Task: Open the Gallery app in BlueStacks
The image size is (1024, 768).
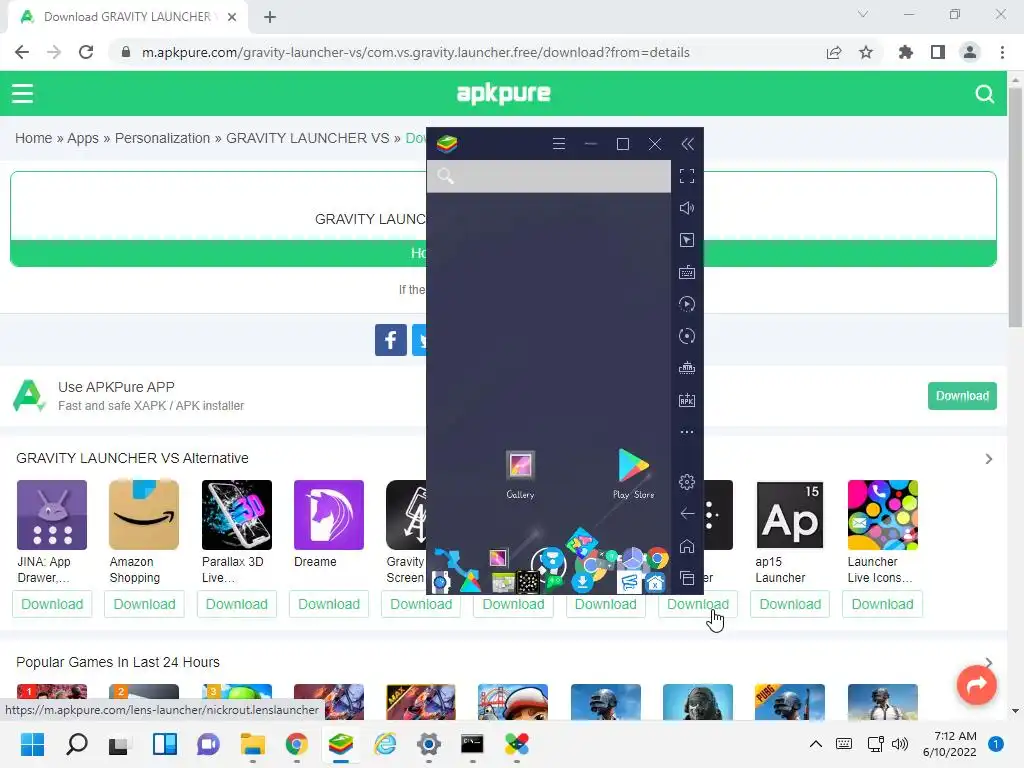Action: pos(520,474)
